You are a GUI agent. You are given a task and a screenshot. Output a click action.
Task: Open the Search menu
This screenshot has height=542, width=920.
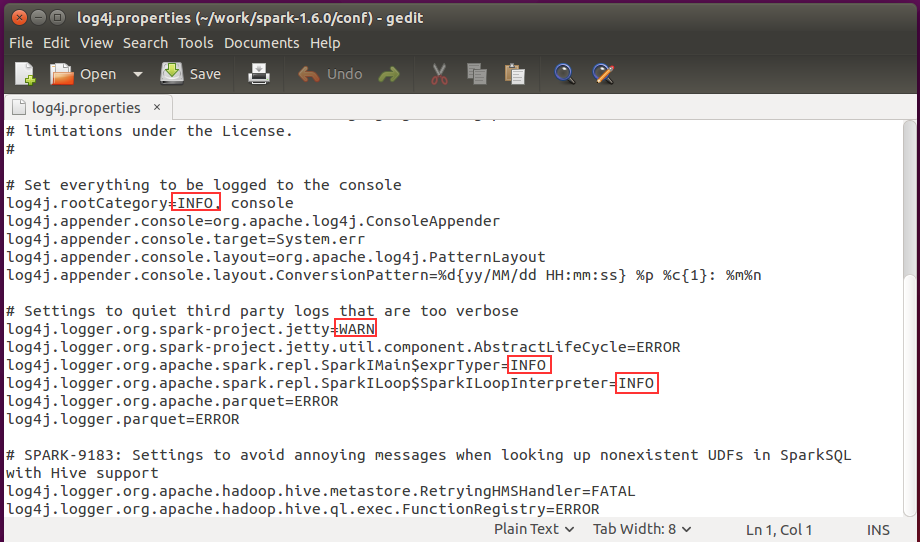[x=146, y=43]
